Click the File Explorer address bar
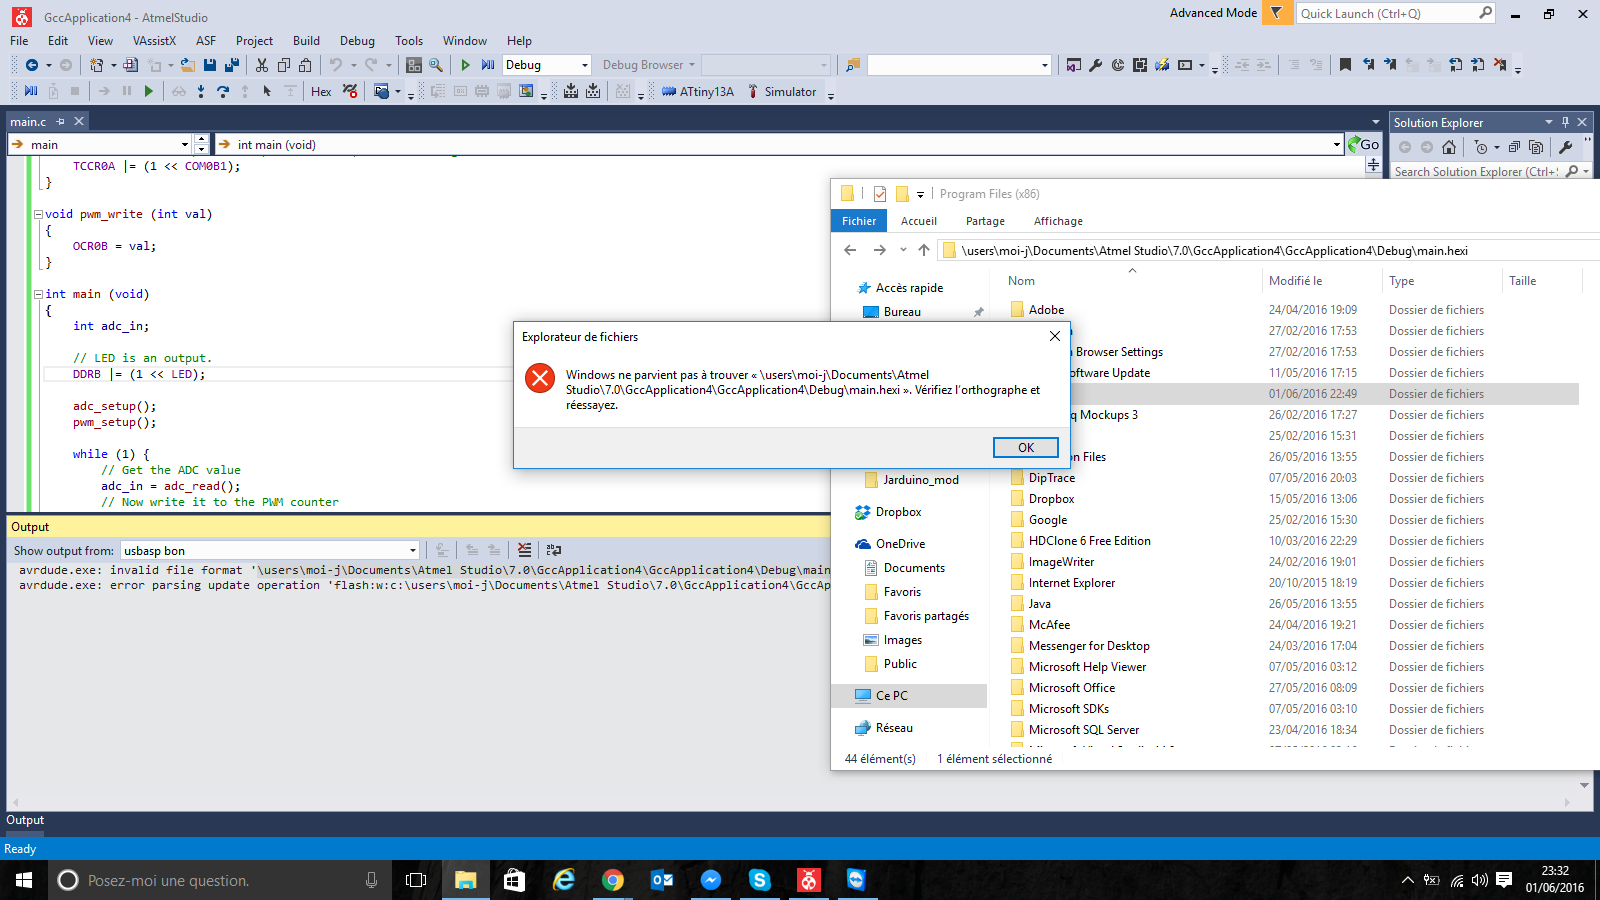 pos(1268,250)
